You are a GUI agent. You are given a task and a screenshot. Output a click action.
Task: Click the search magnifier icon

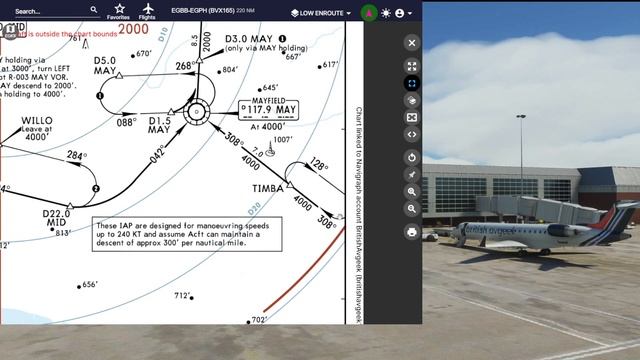(x=94, y=9)
